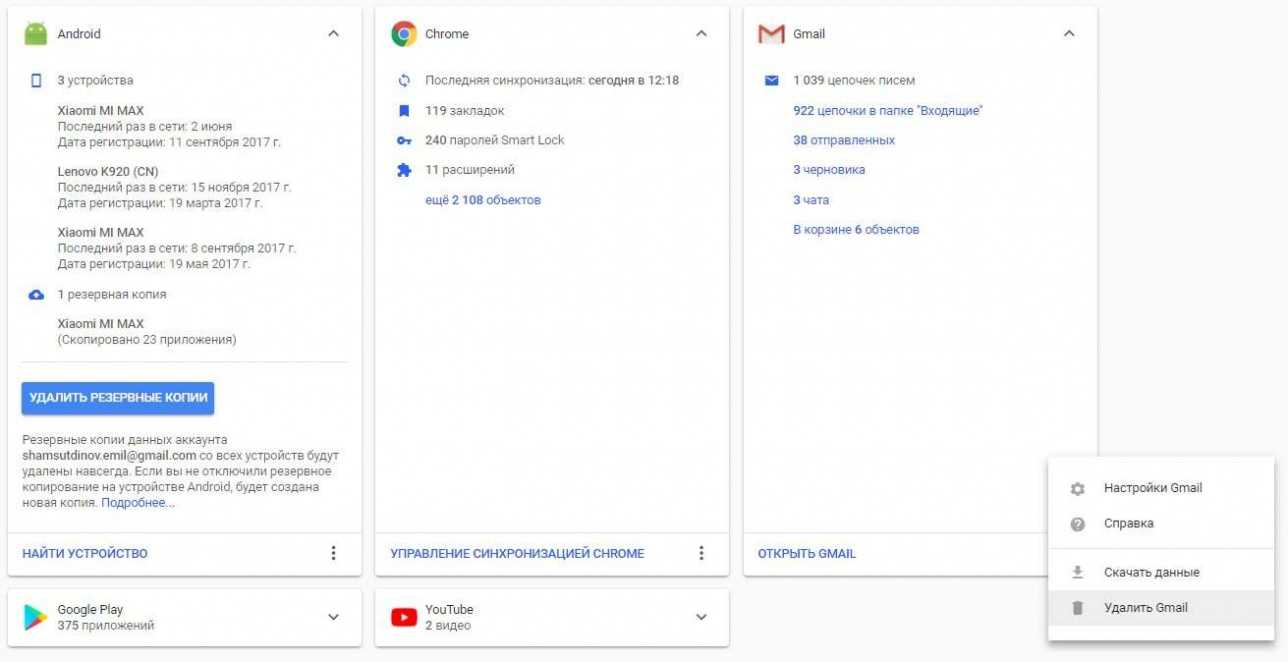Screen dimensions: 1288x662
Task: Click the ещё 2 108 объектов link
Action: (483, 200)
